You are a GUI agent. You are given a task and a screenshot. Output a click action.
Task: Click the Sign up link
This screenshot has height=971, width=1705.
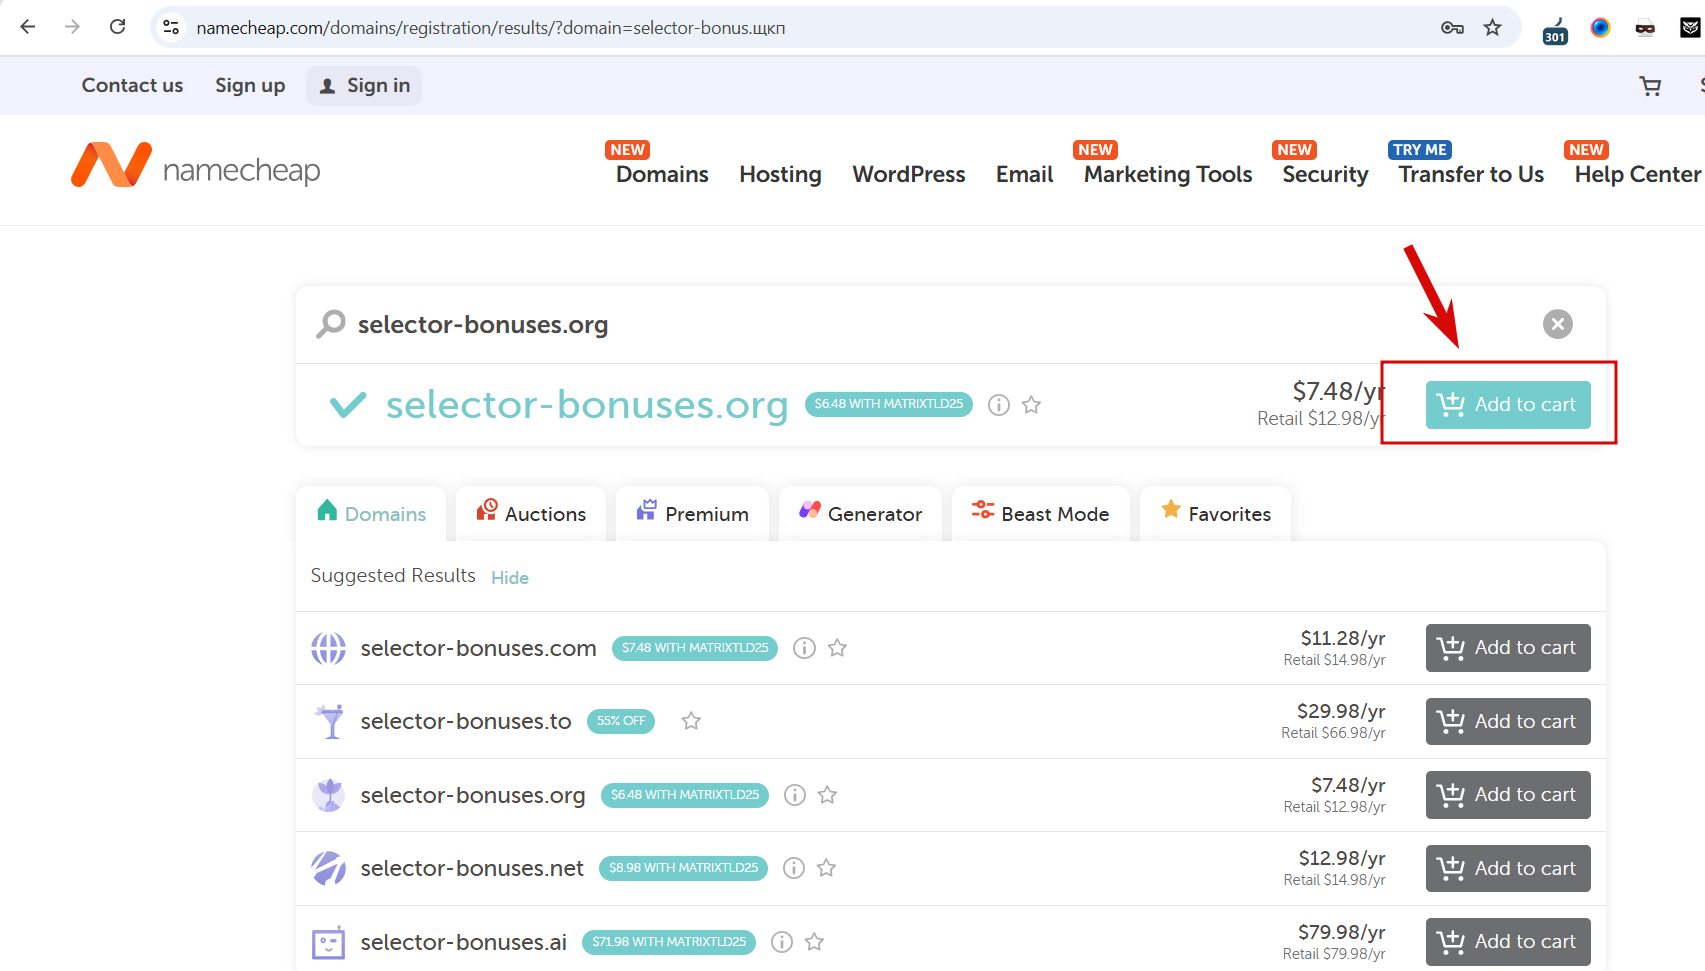click(250, 86)
